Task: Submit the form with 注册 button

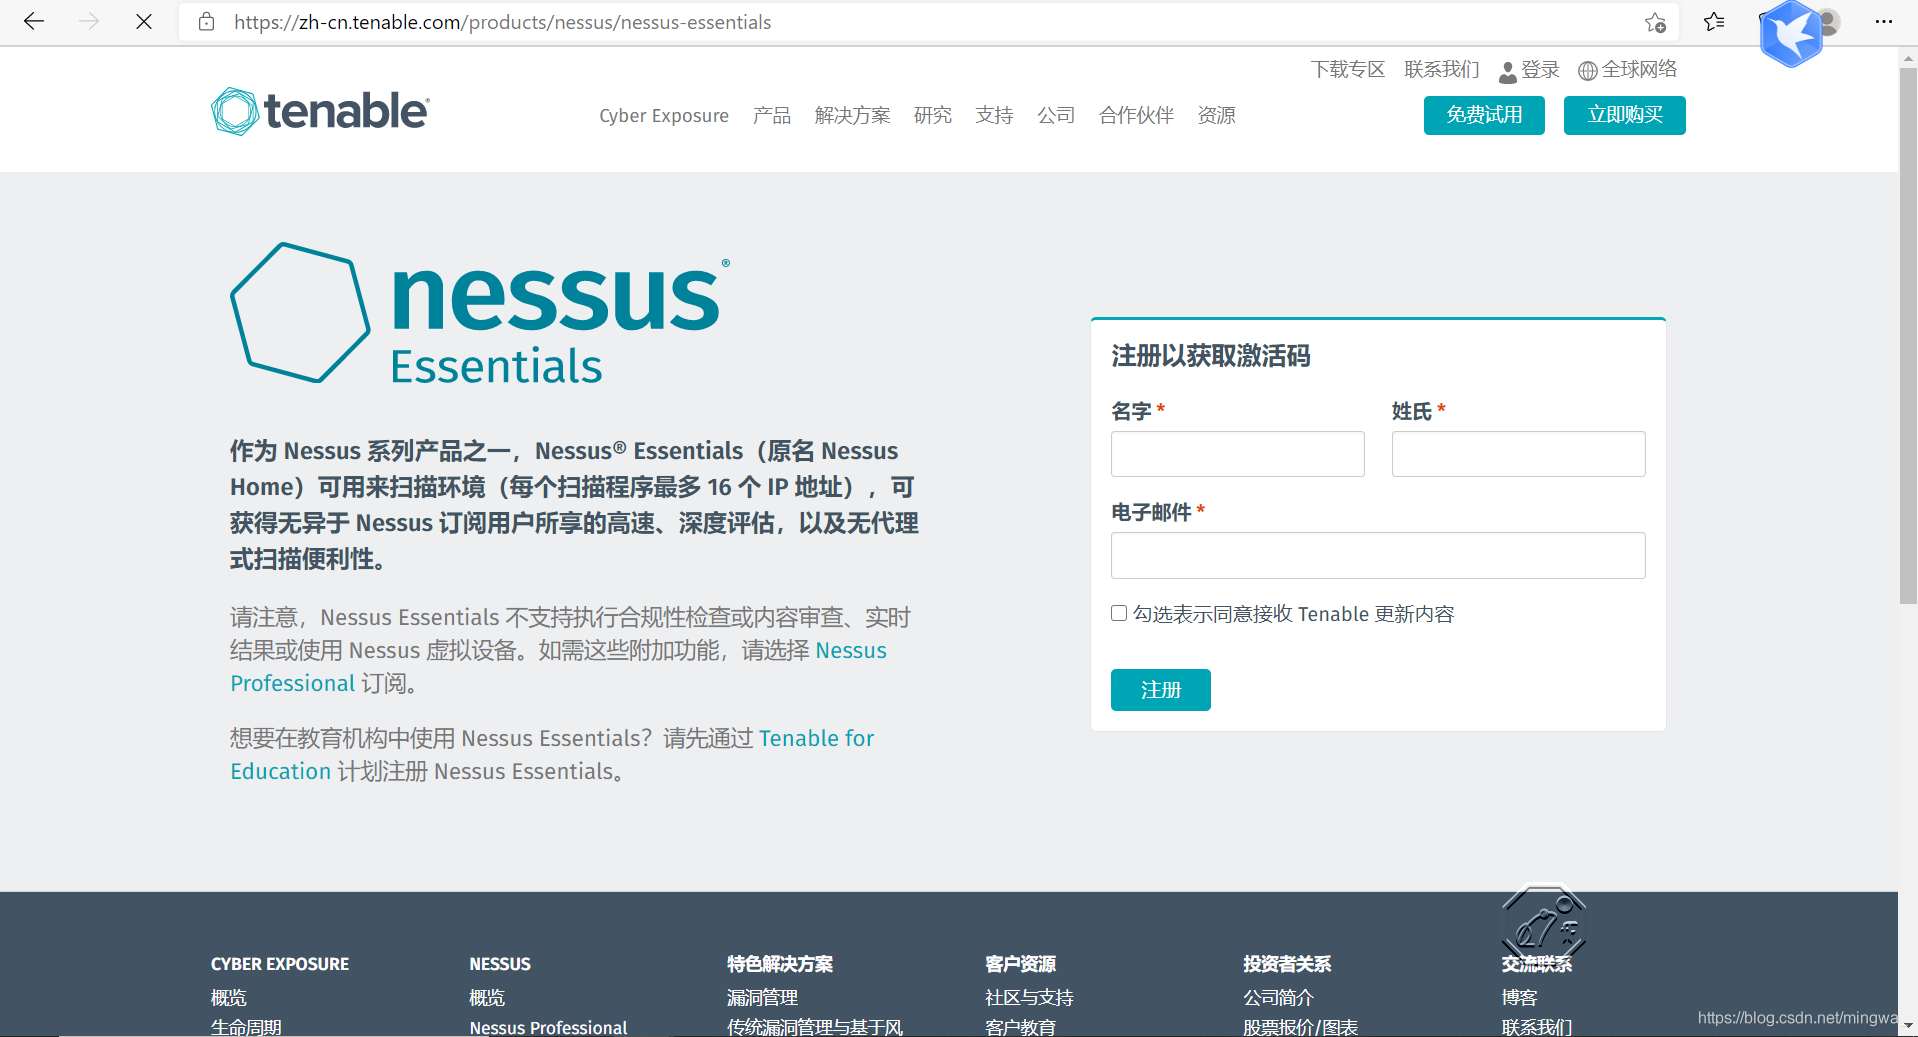Action: 1161,690
